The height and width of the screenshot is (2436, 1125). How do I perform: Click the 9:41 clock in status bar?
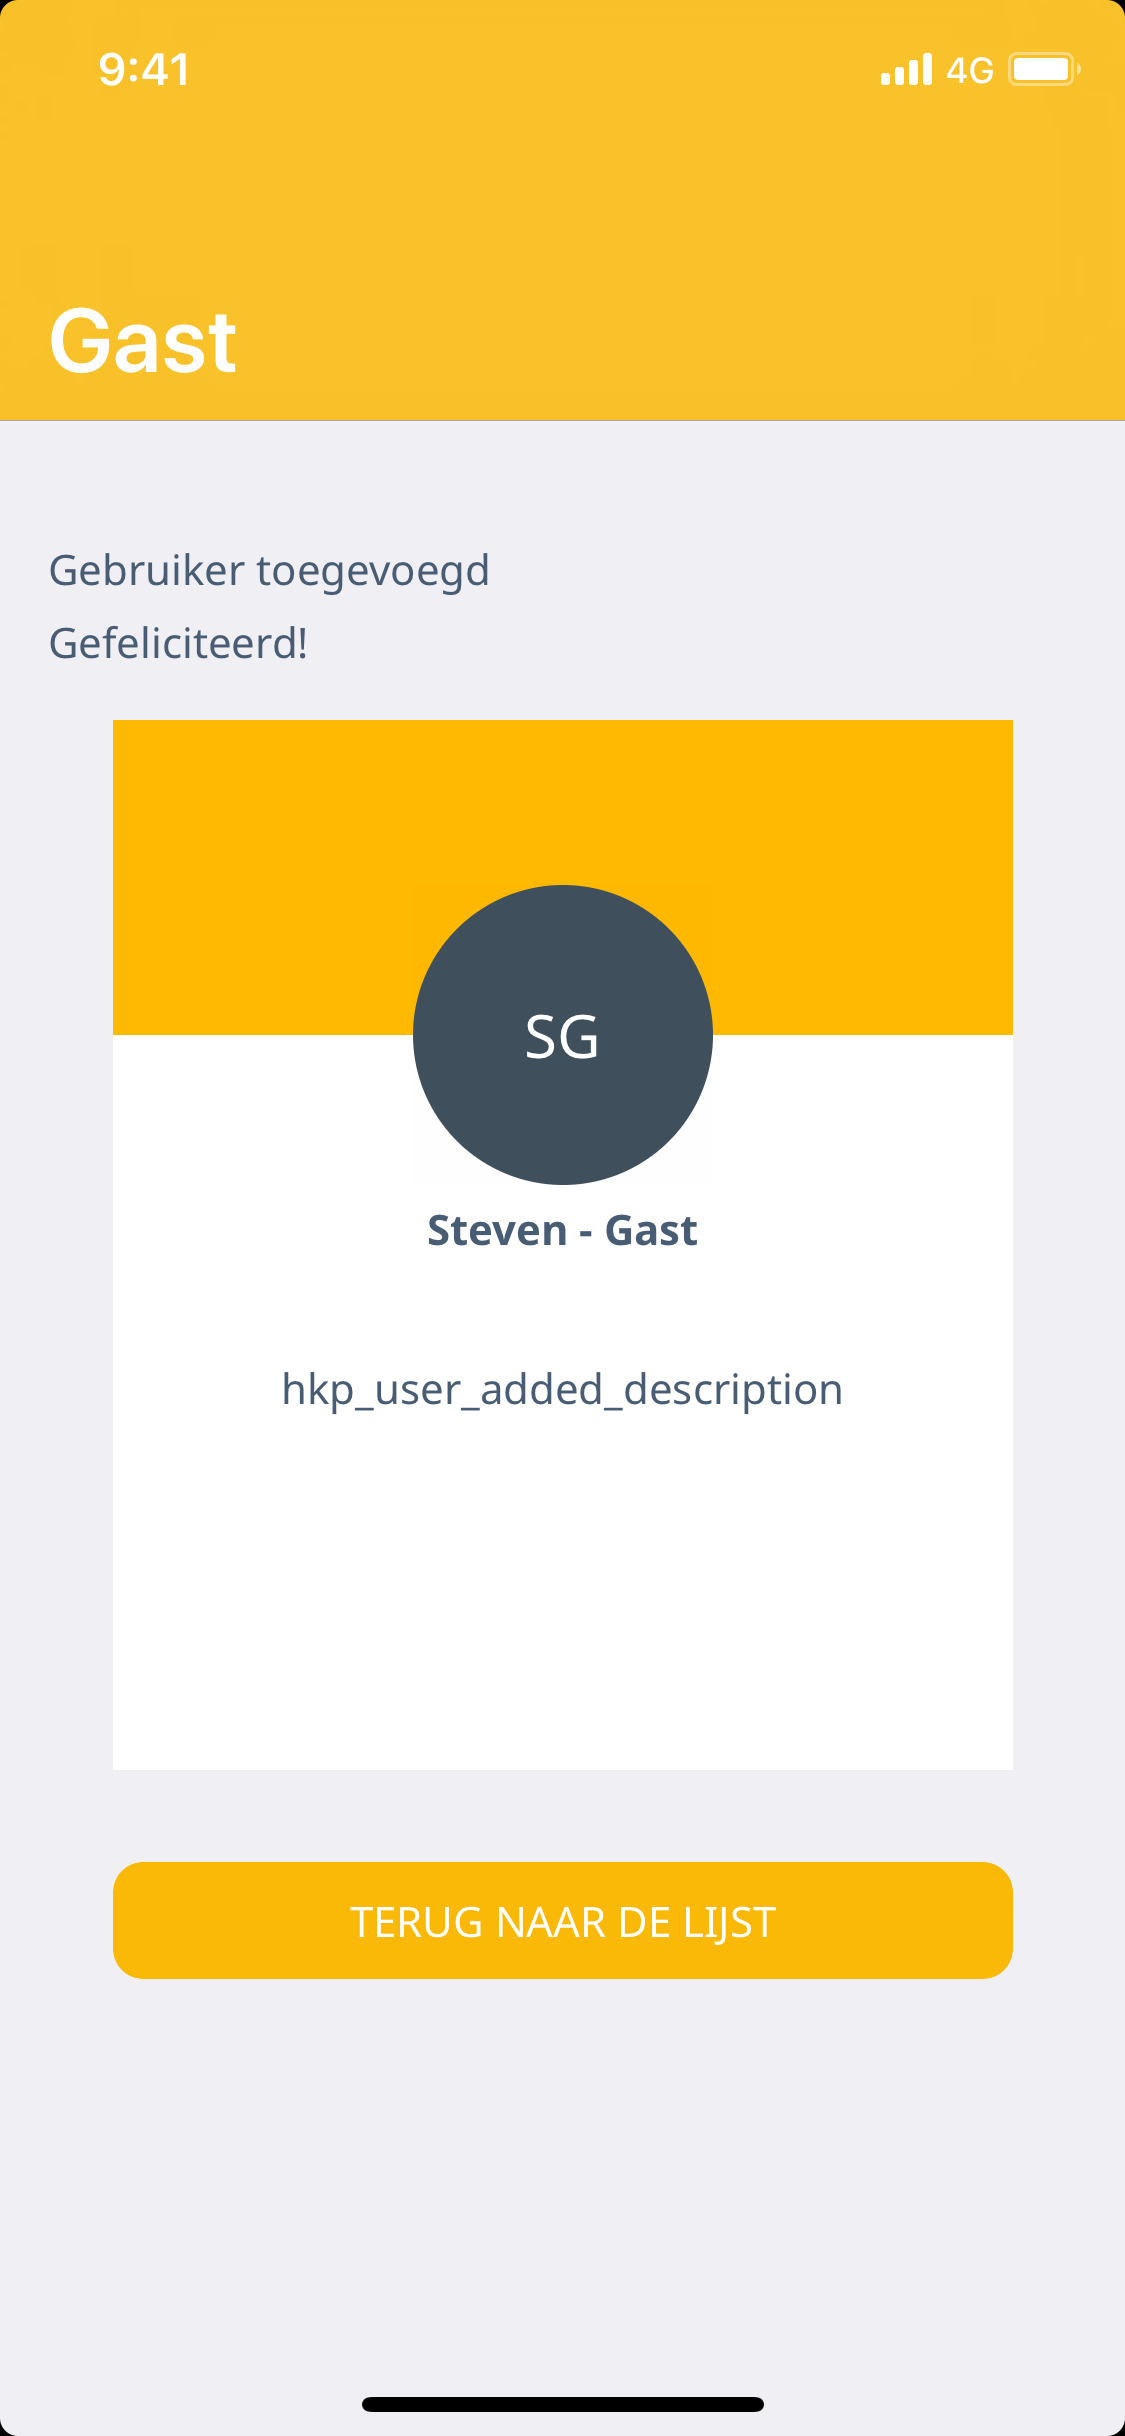pyautogui.click(x=144, y=70)
